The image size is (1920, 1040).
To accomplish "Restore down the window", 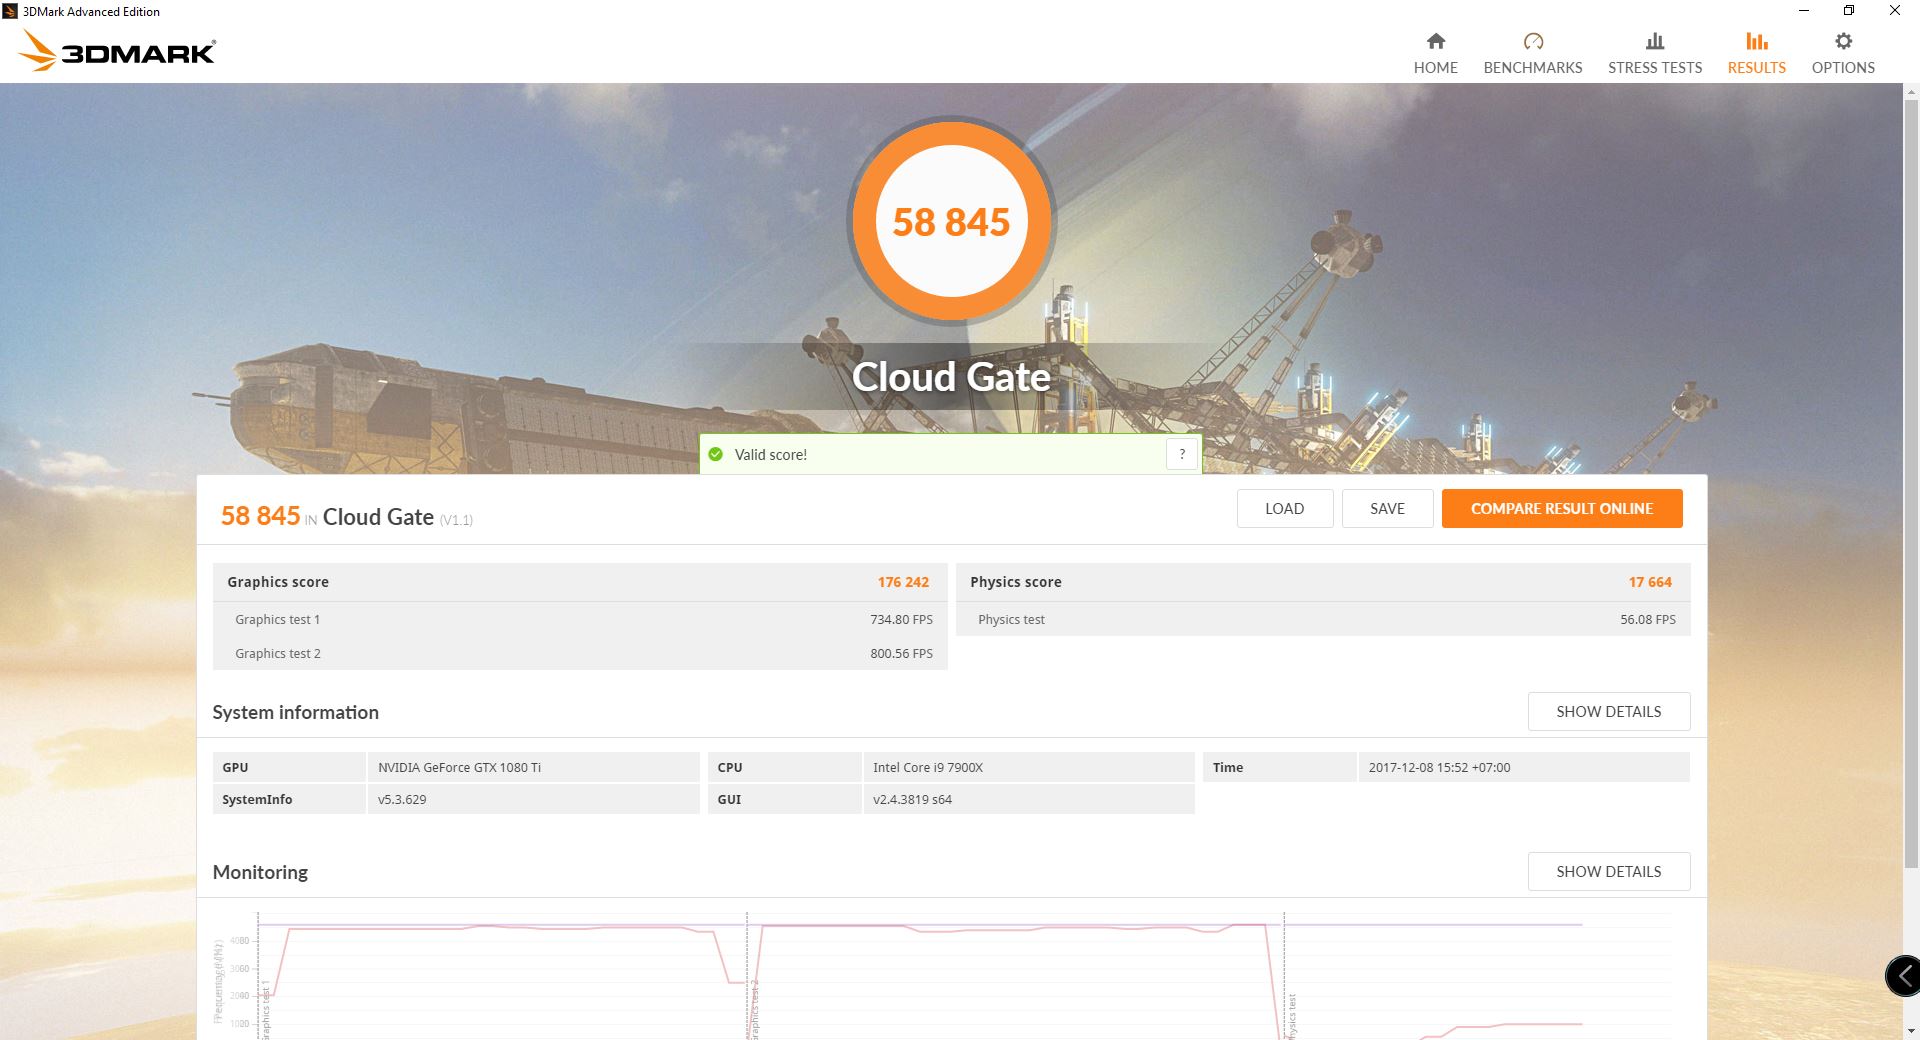I will [1849, 11].
